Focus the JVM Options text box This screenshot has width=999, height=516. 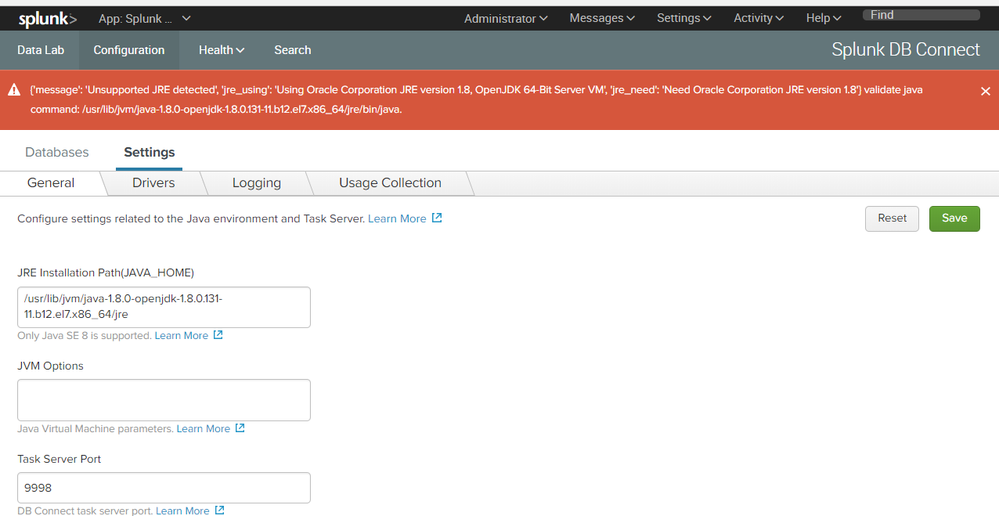[164, 400]
